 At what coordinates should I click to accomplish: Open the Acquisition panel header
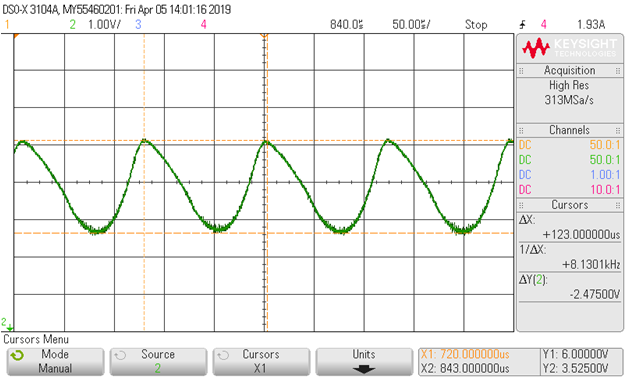570,70
